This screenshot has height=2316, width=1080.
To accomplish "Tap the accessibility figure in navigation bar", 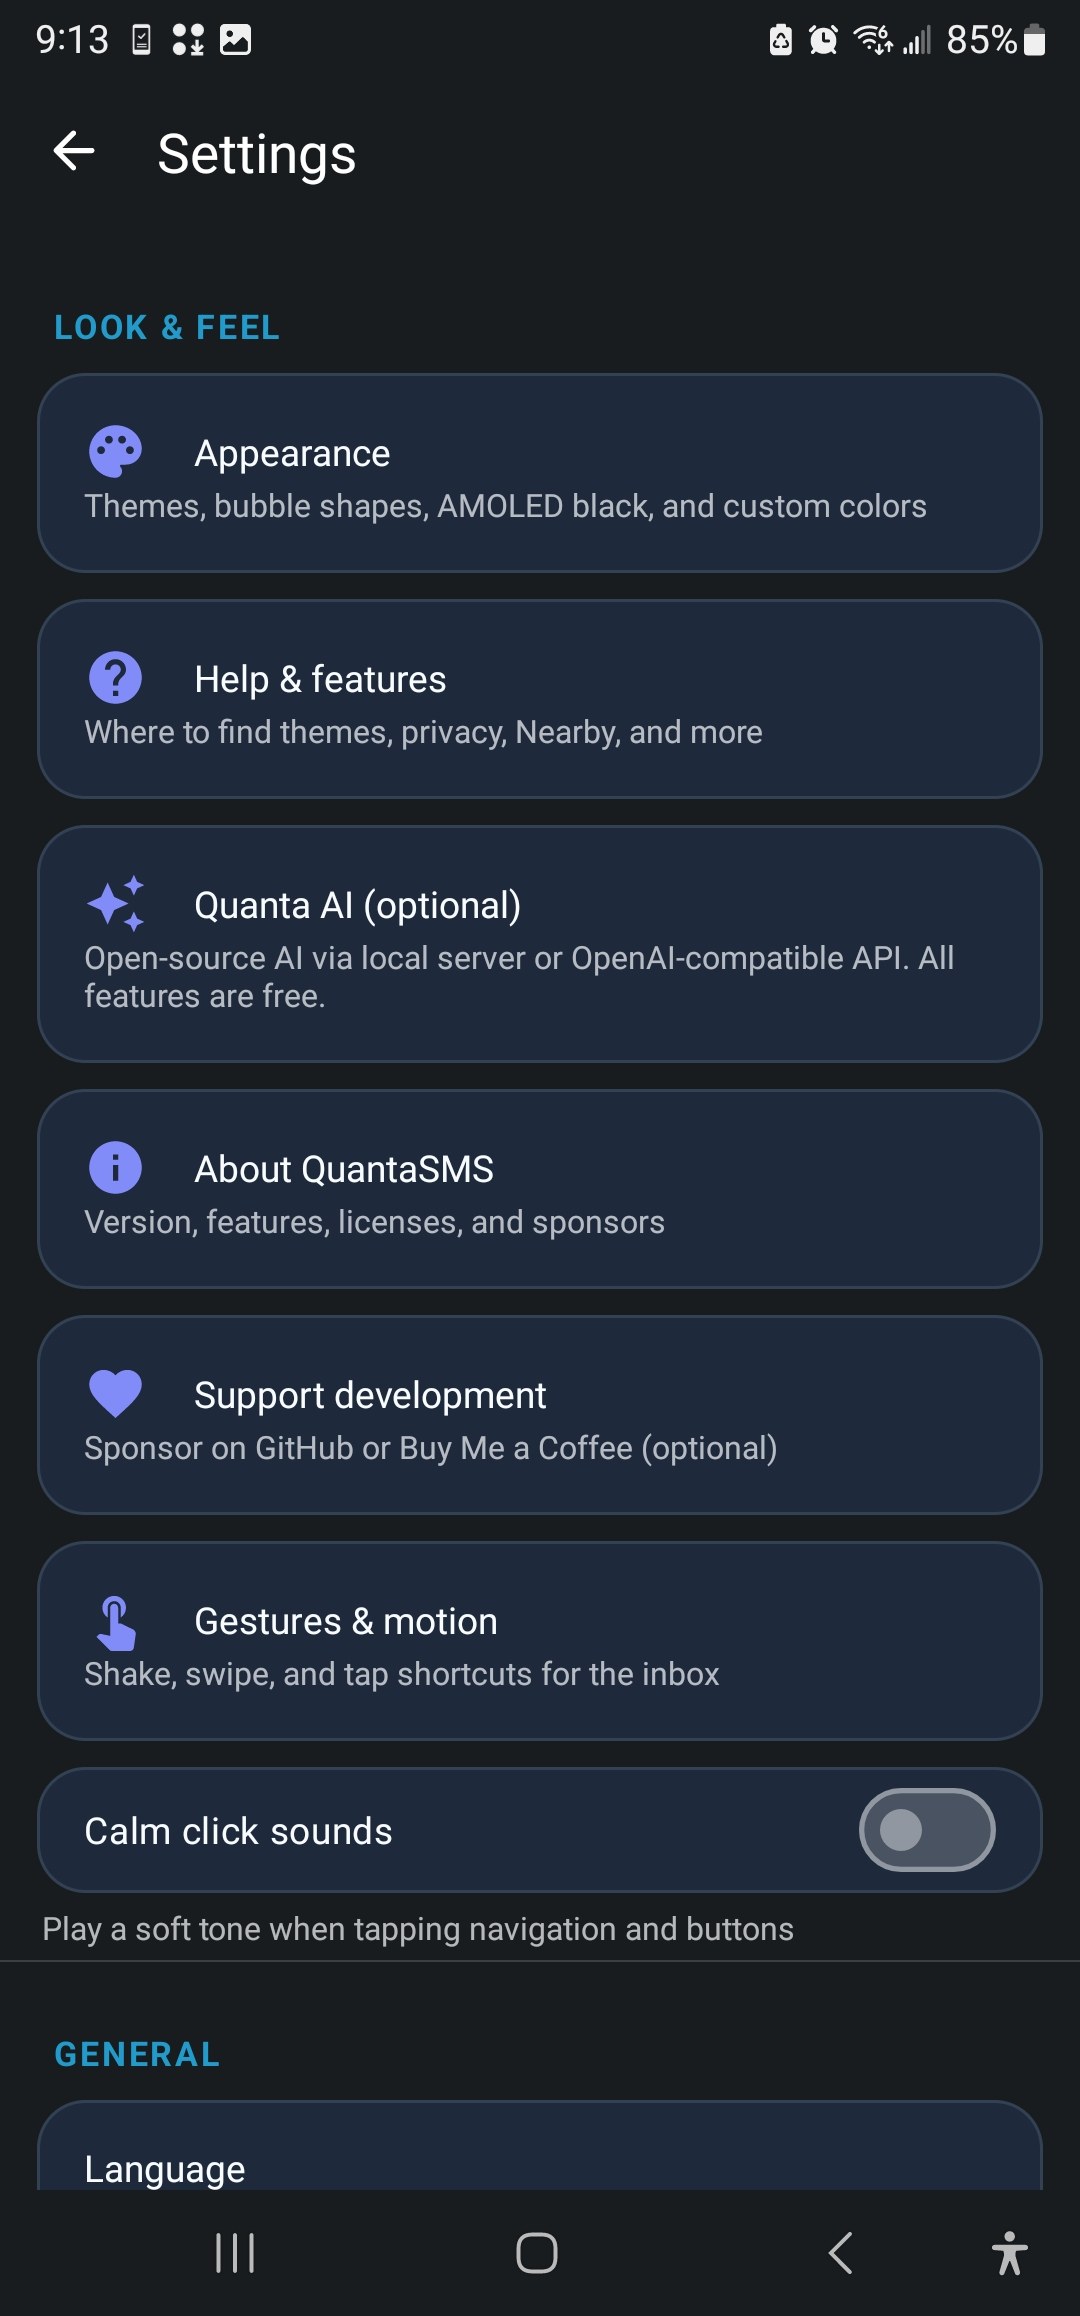I will click(1010, 2253).
